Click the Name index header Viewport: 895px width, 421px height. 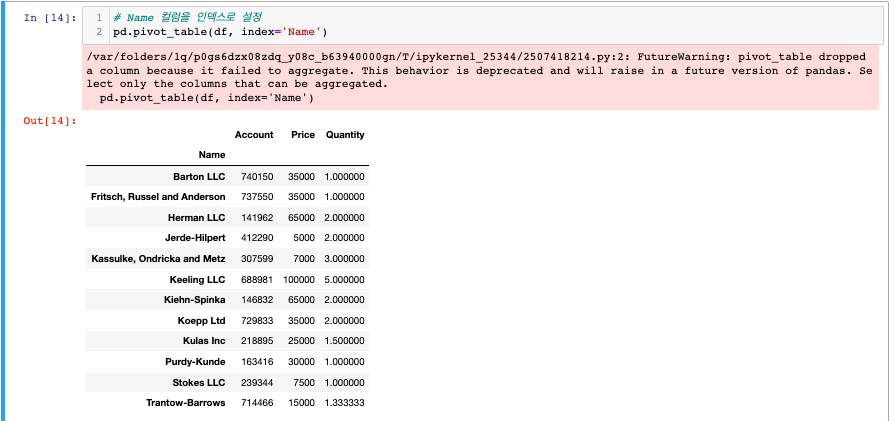coord(212,155)
